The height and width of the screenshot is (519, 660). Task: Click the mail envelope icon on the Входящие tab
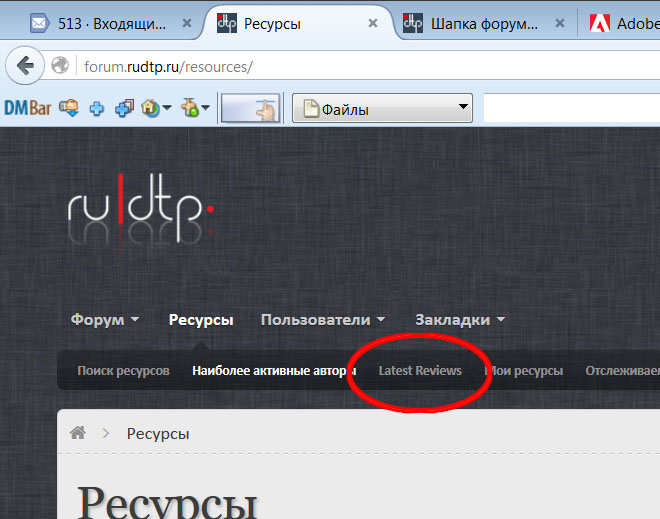[x=39, y=23]
